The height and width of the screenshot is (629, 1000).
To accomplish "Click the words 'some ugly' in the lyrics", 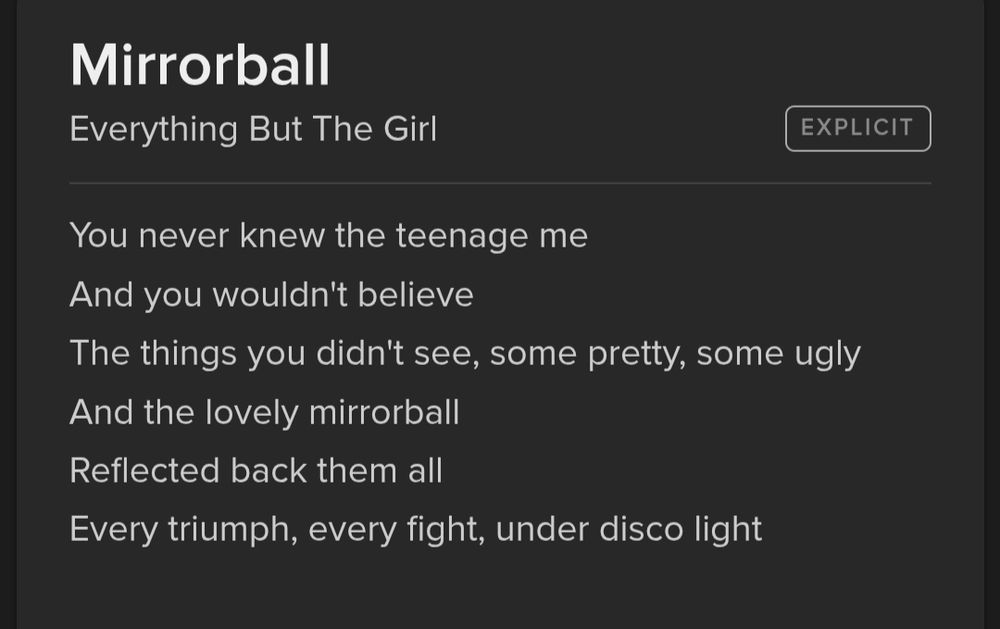I will tap(779, 355).
